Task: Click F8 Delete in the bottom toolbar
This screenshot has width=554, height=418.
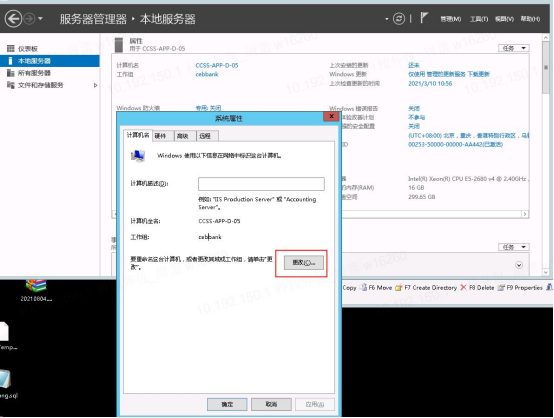Action: pos(477,288)
